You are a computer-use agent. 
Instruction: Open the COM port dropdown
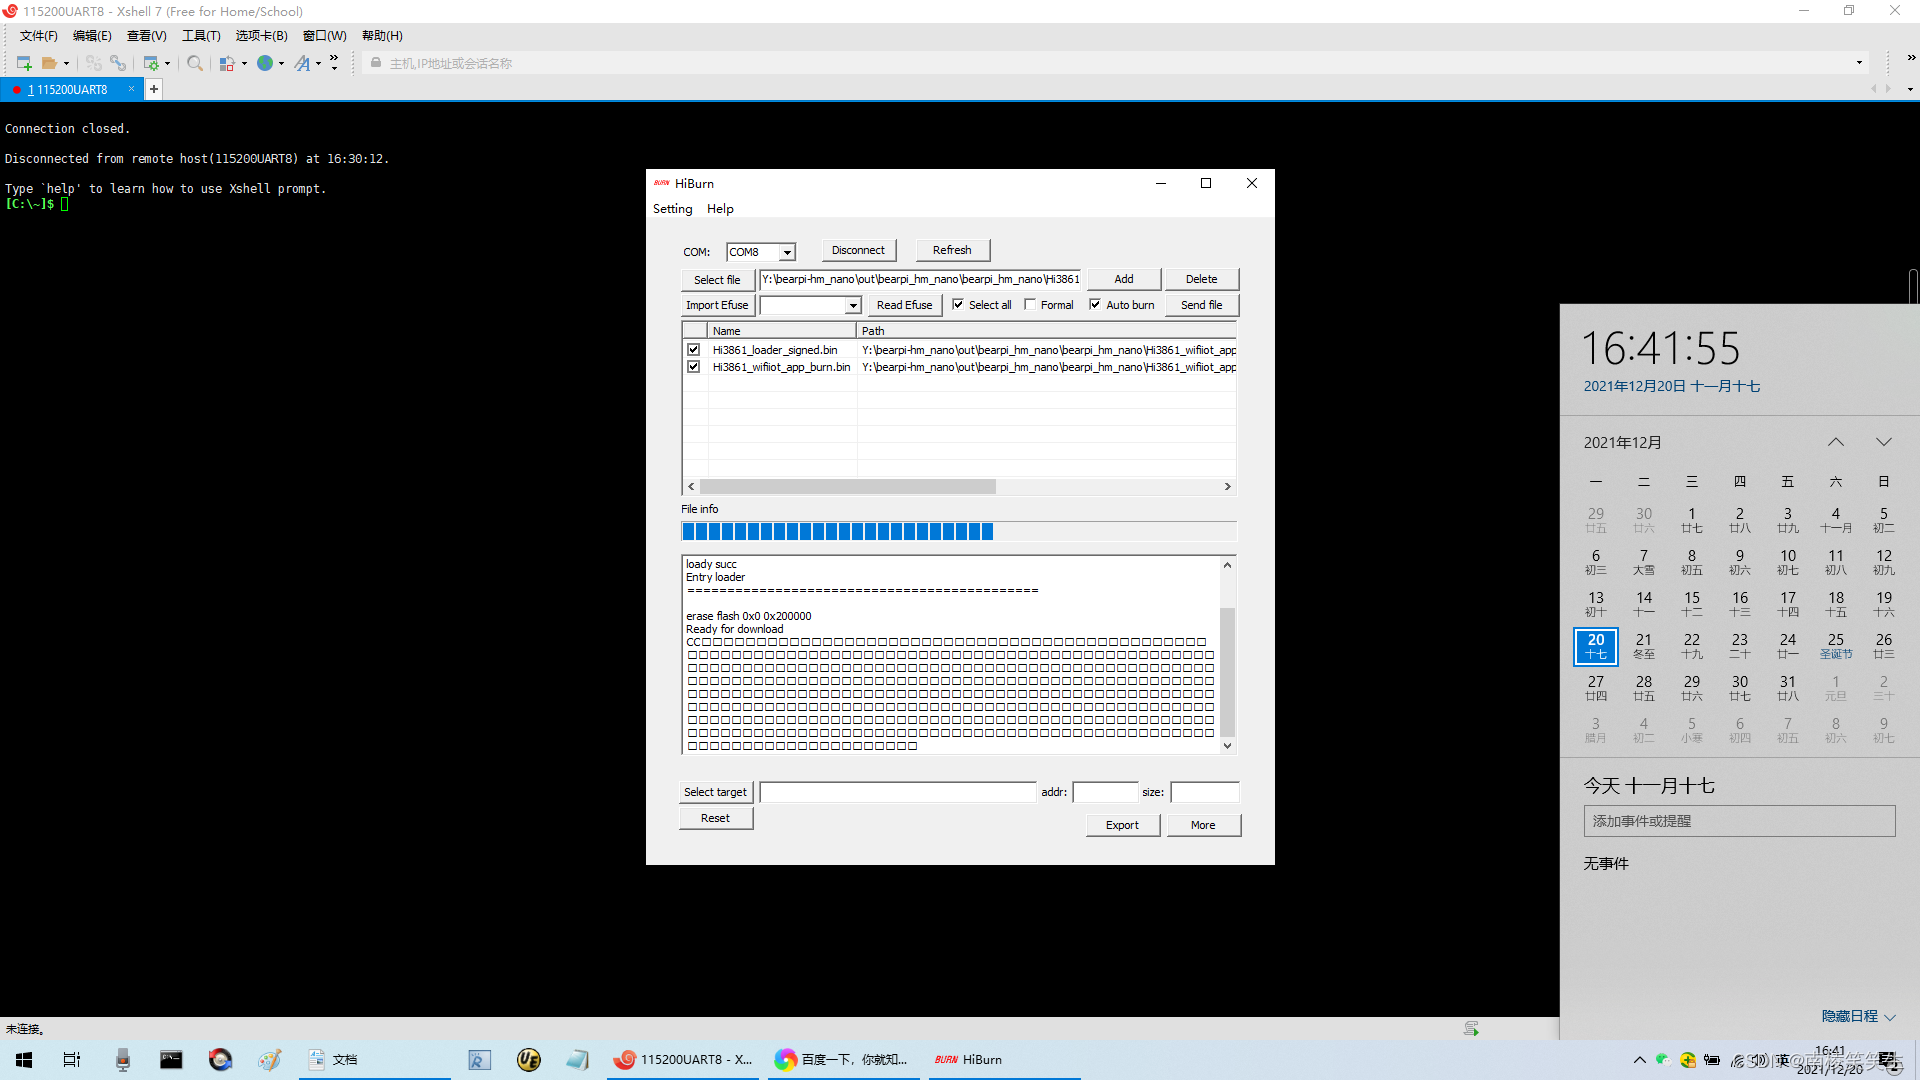click(x=787, y=252)
